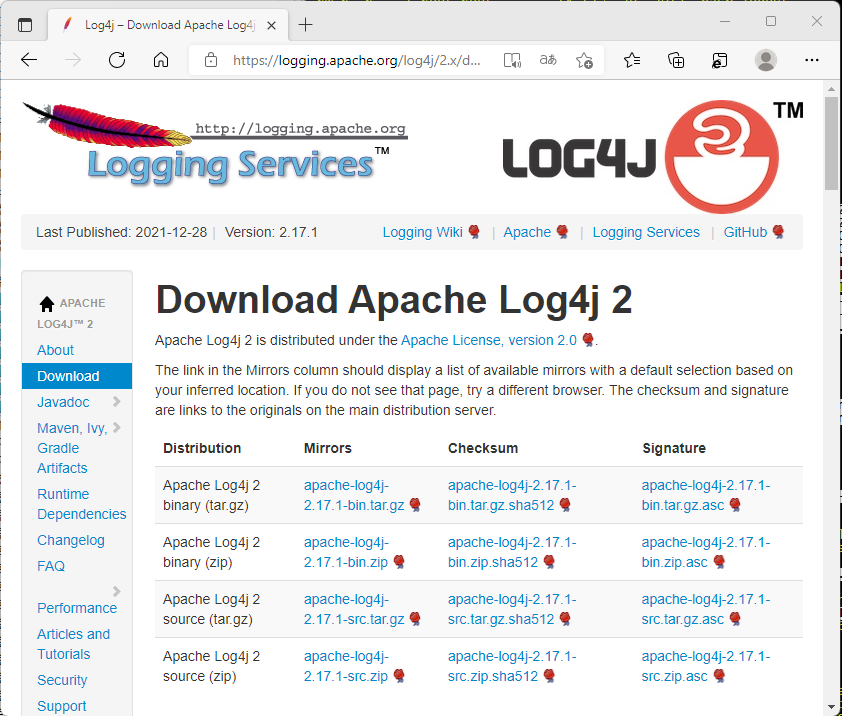842x716 pixels.
Task: Close the Log4j Download tab
Action: [x=272, y=25]
